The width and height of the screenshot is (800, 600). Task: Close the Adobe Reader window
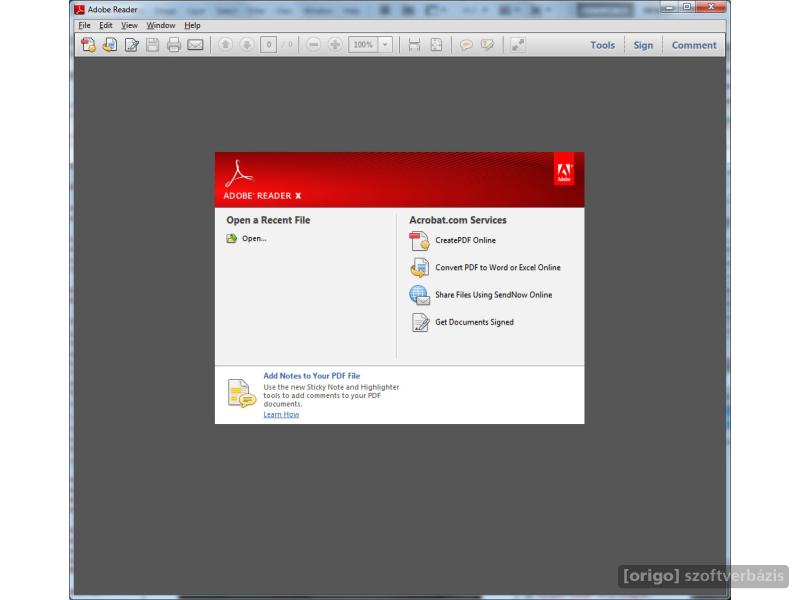pyautogui.click(x=711, y=7)
